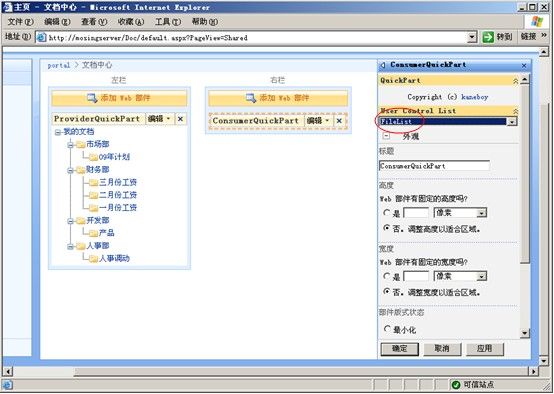This screenshot has width=554, height=394.
Task: Select the 市场部 folder label
Action: point(98,144)
